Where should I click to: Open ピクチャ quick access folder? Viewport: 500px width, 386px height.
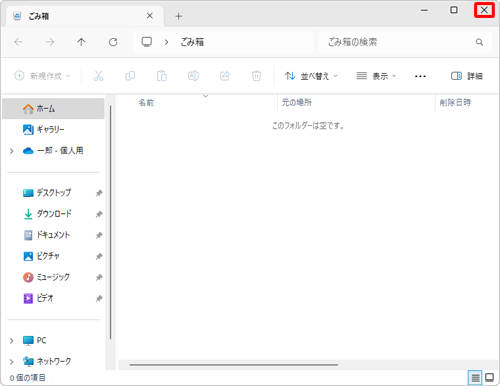41,256
